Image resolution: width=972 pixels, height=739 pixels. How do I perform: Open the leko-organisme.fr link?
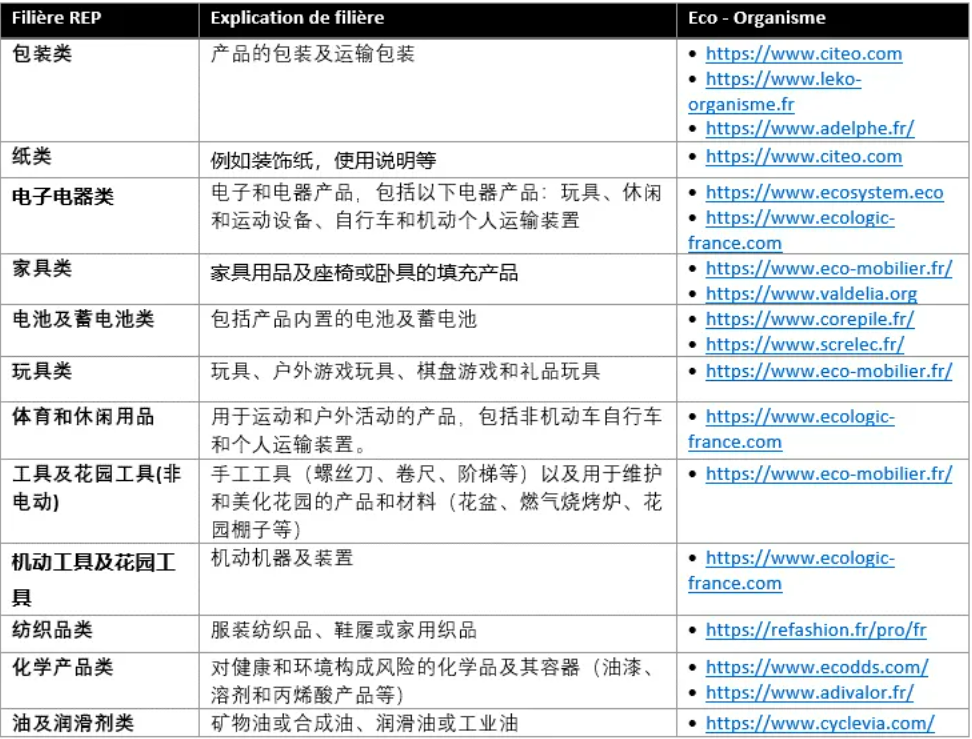tap(782, 79)
